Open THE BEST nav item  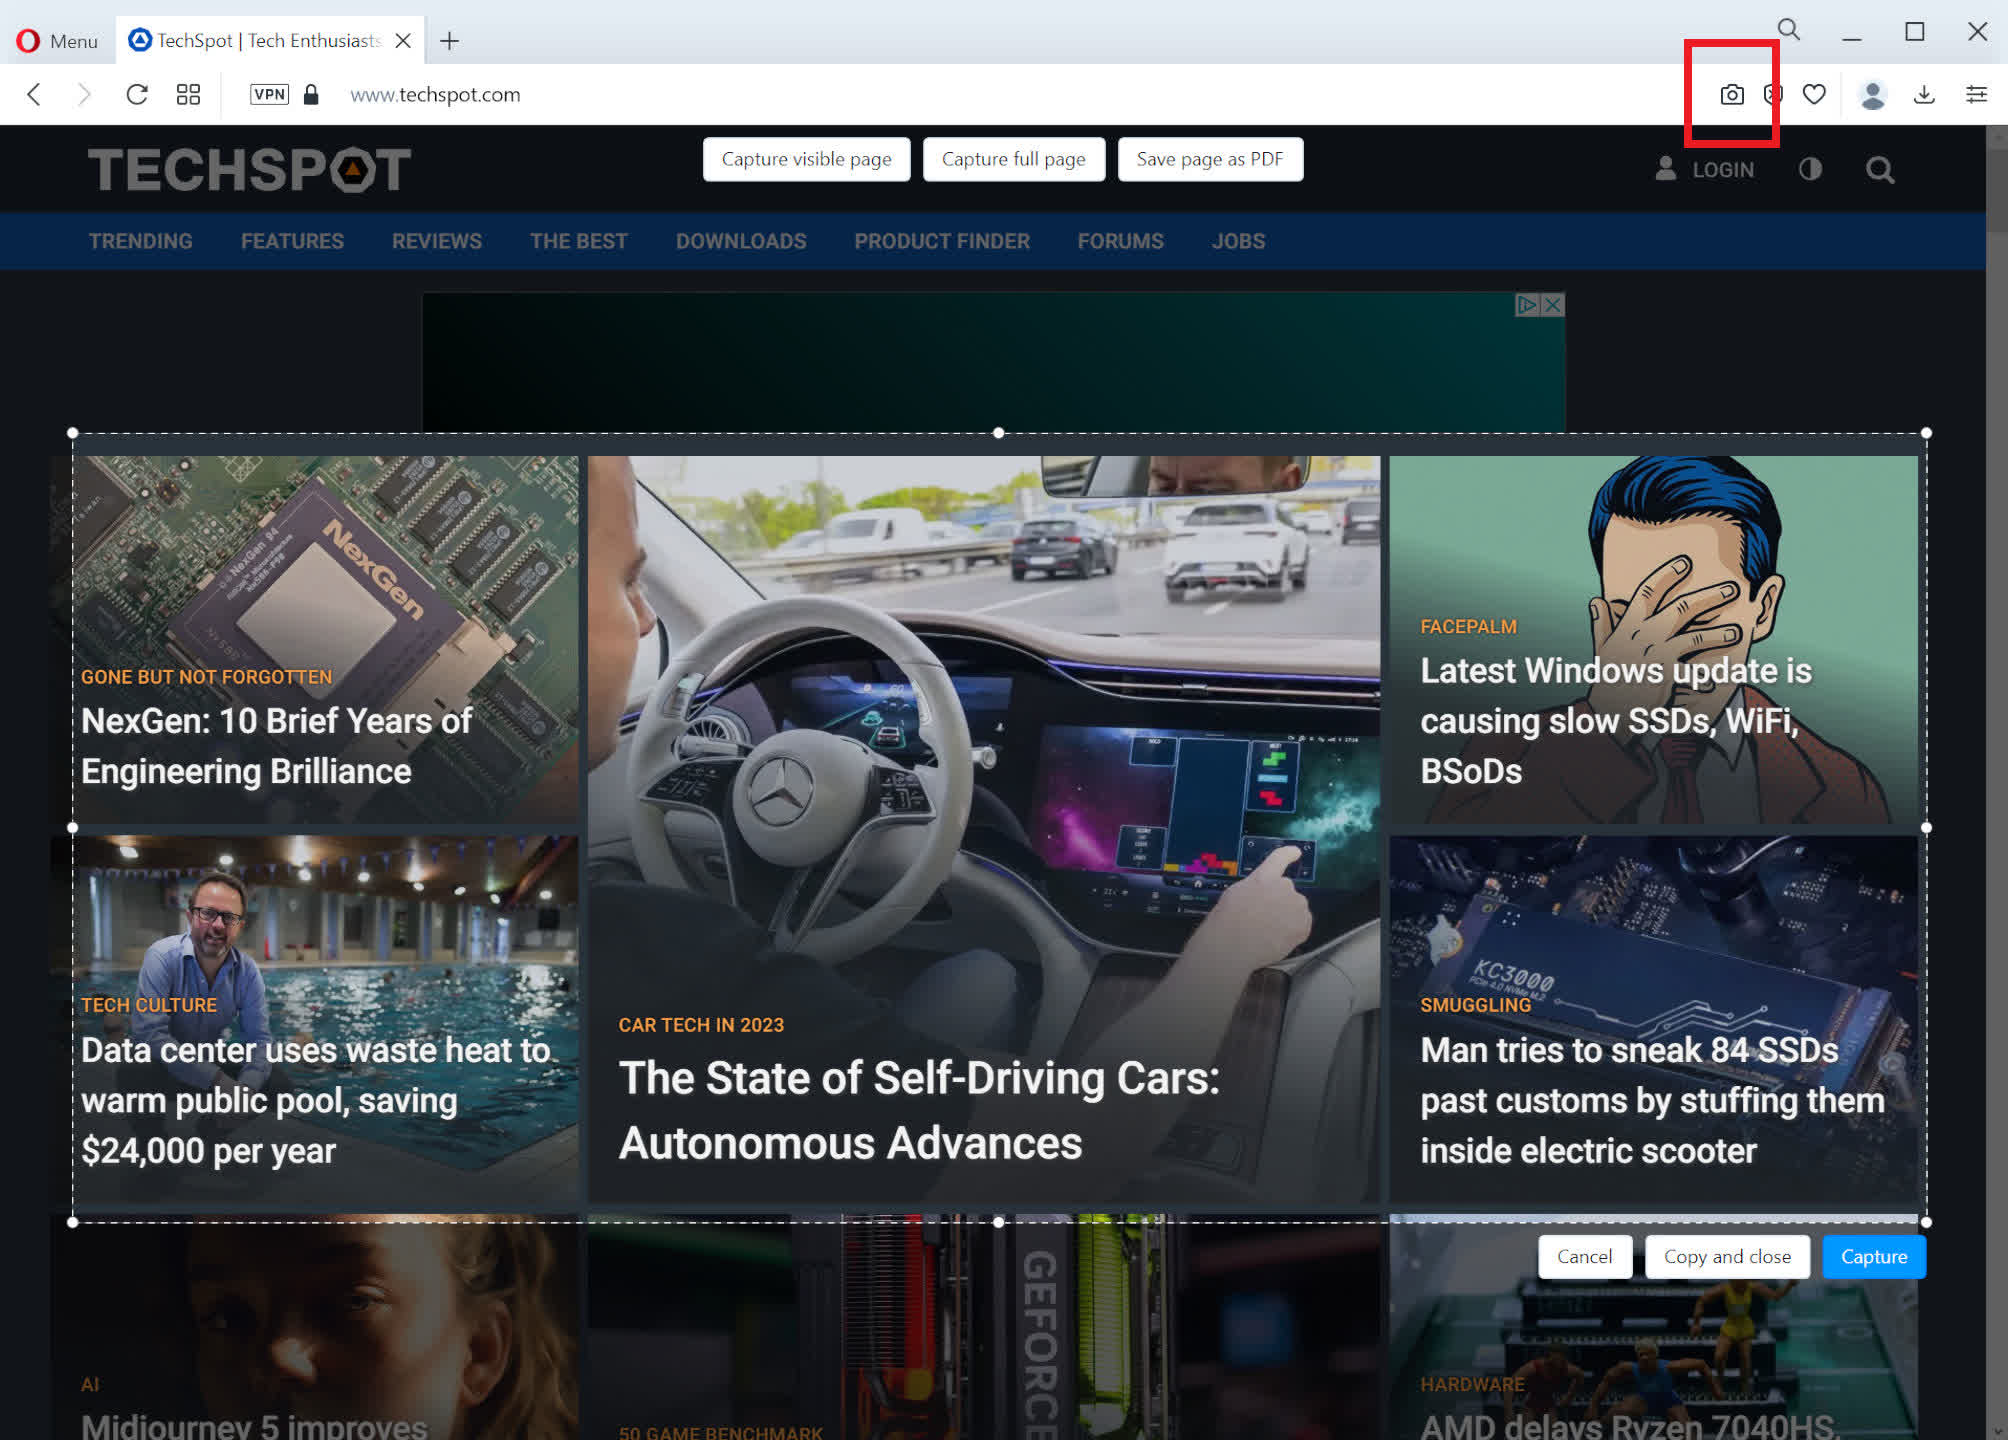tap(579, 241)
